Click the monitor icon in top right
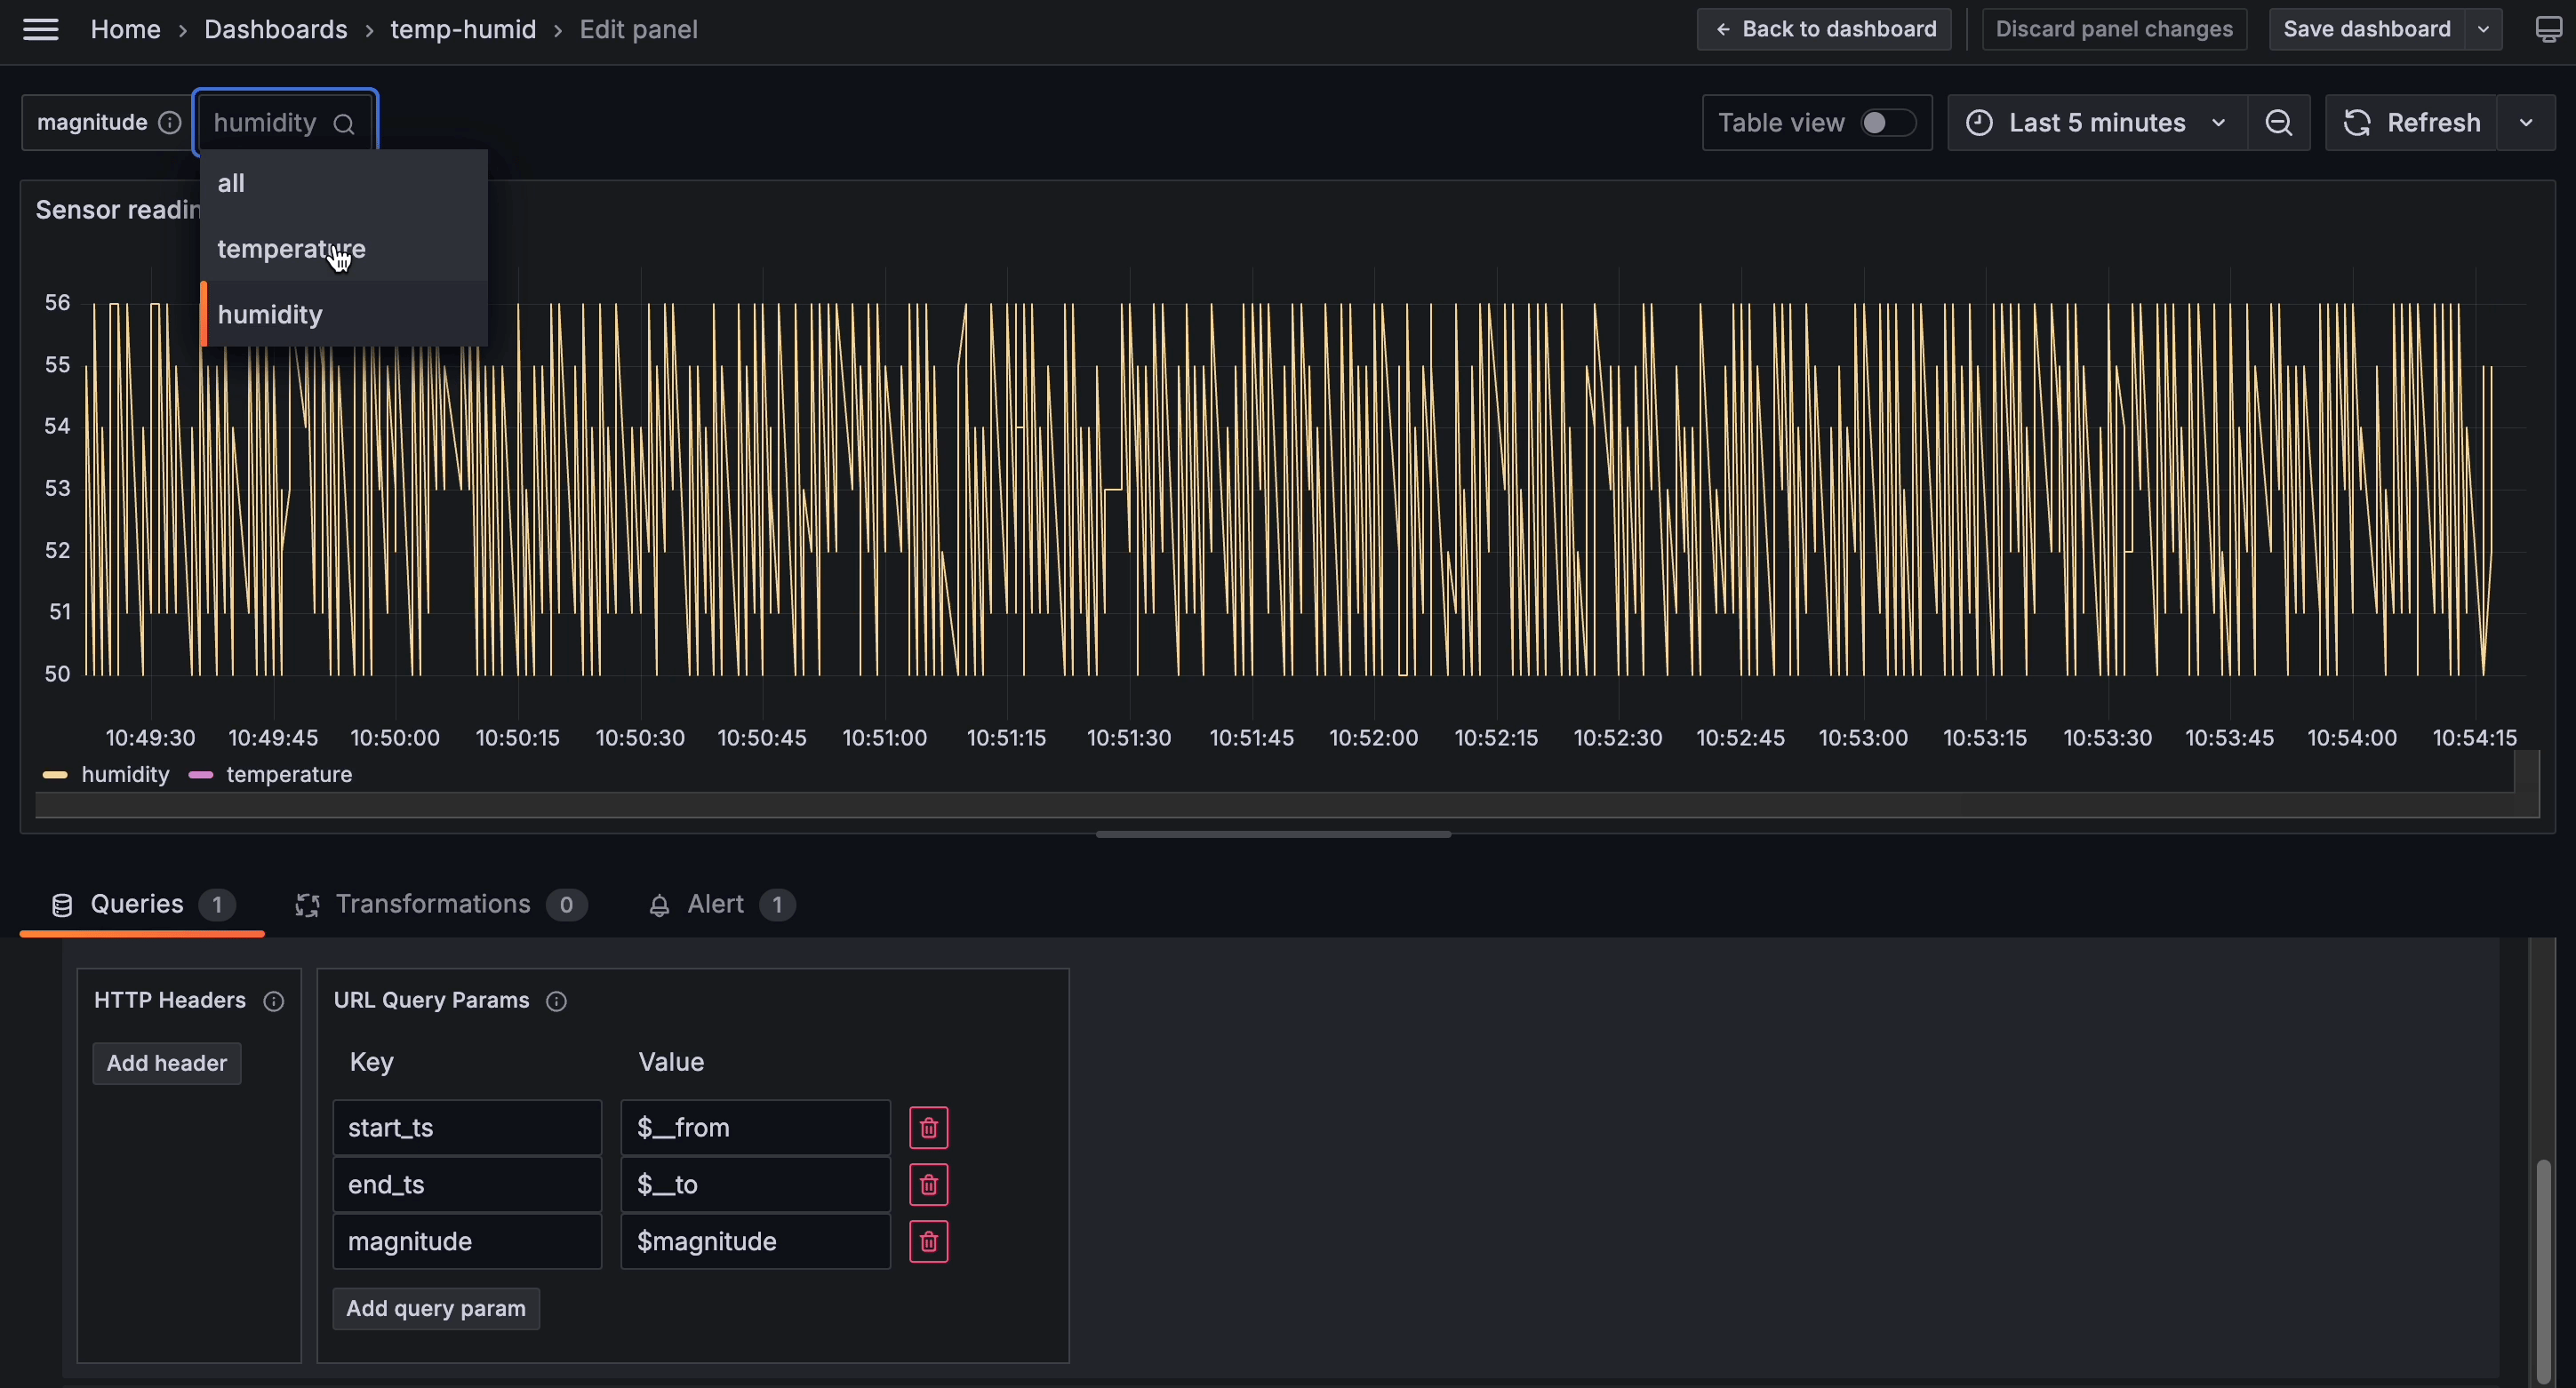The width and height of the screenshot is (2576, 1388). (x=2549, y=30)
